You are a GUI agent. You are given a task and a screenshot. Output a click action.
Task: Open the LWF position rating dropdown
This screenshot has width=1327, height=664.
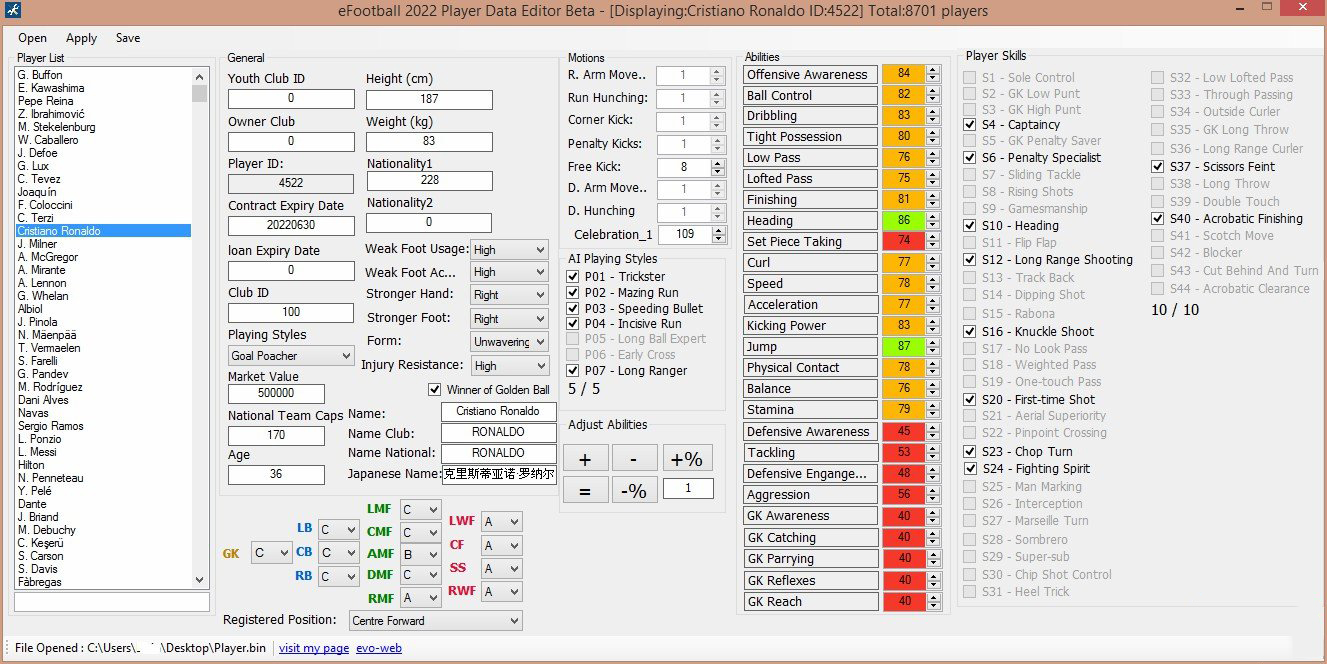click(501, 522)
